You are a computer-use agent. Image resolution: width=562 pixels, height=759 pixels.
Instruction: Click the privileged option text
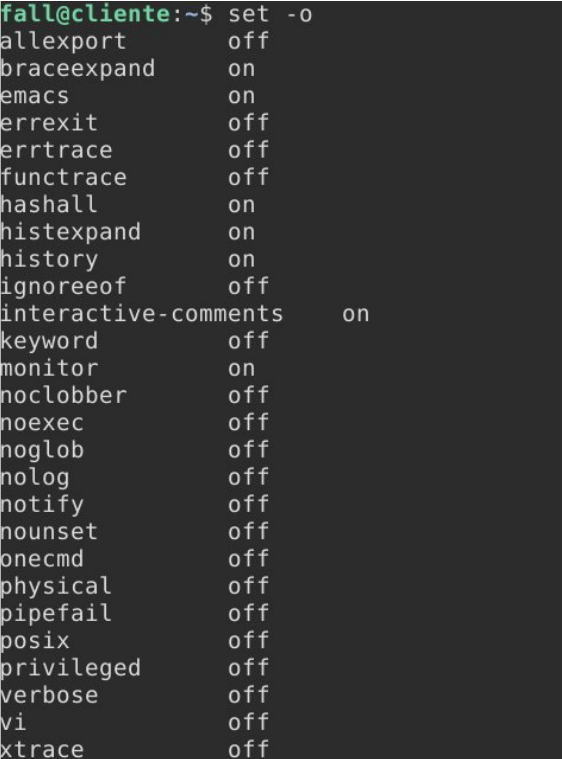coord(71,668)
